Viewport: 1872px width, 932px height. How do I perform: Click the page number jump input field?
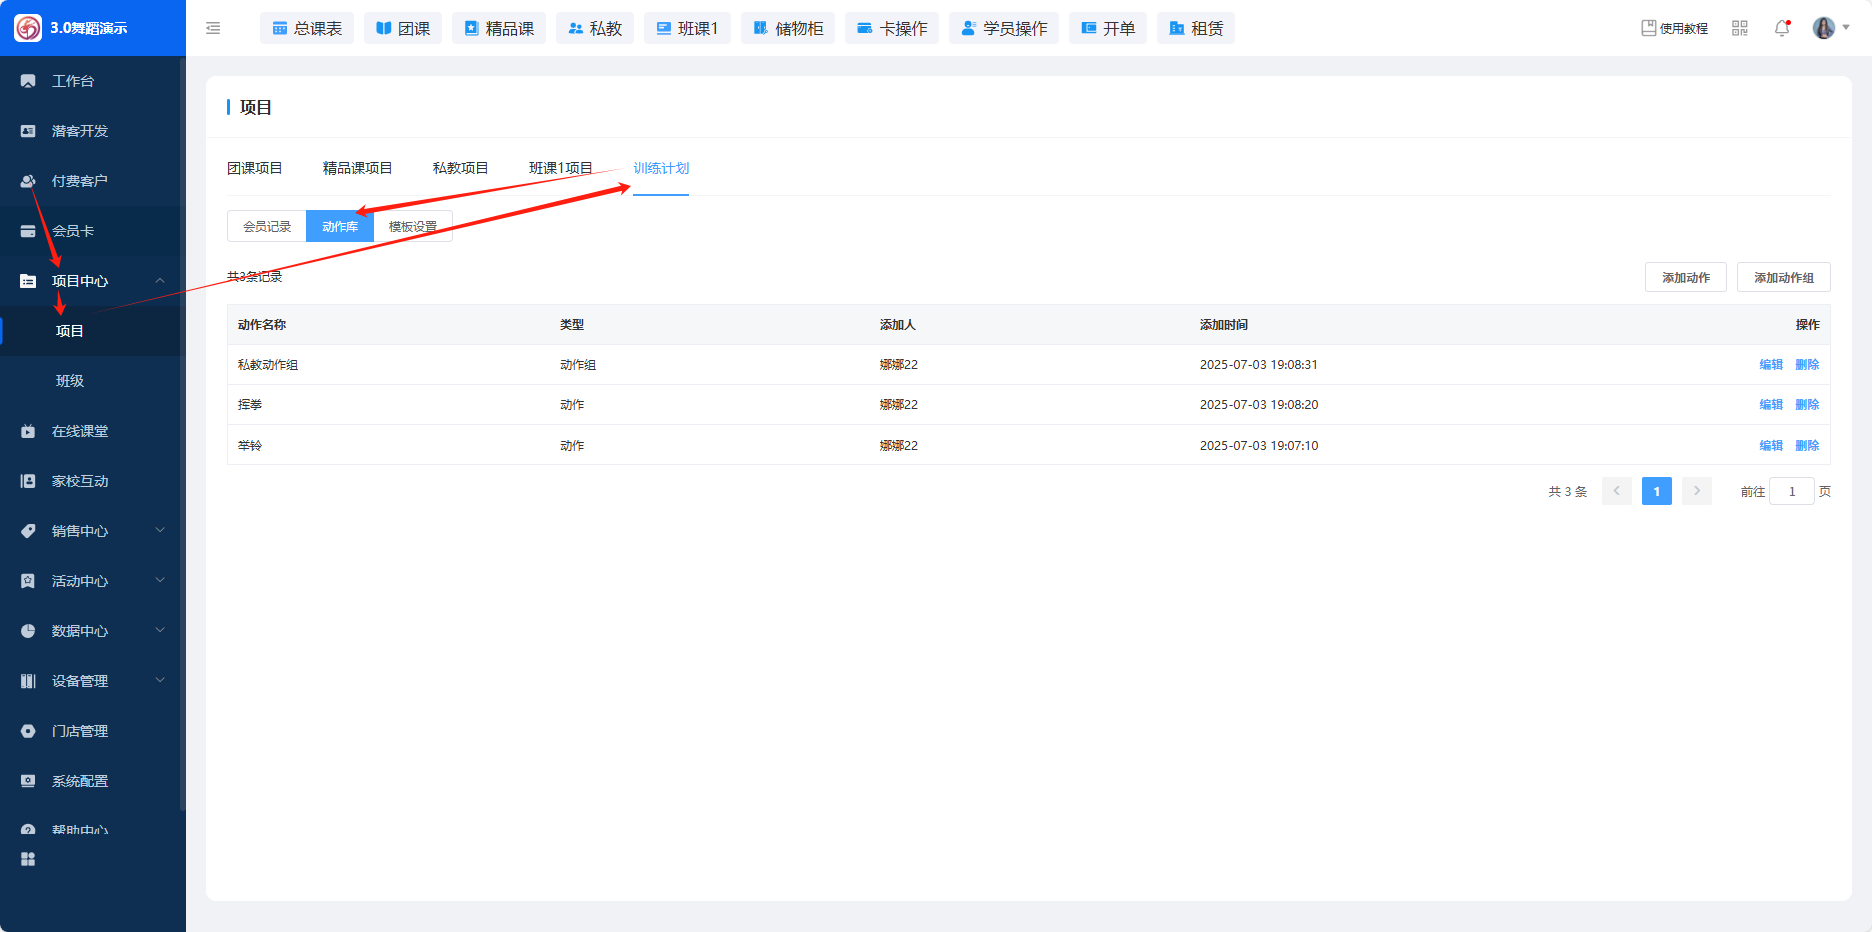click(x=1791, y=491)
